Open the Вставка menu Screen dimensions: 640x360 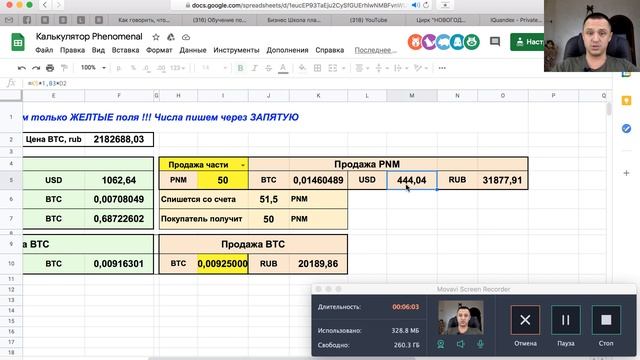(x=125, y=50)
